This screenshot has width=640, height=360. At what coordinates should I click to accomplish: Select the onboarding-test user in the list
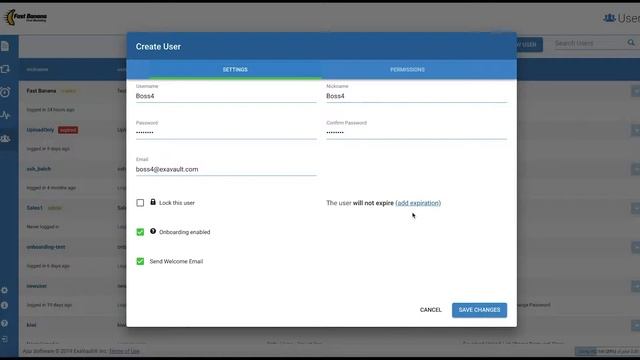pyautogui.click(x=46, y=247)
